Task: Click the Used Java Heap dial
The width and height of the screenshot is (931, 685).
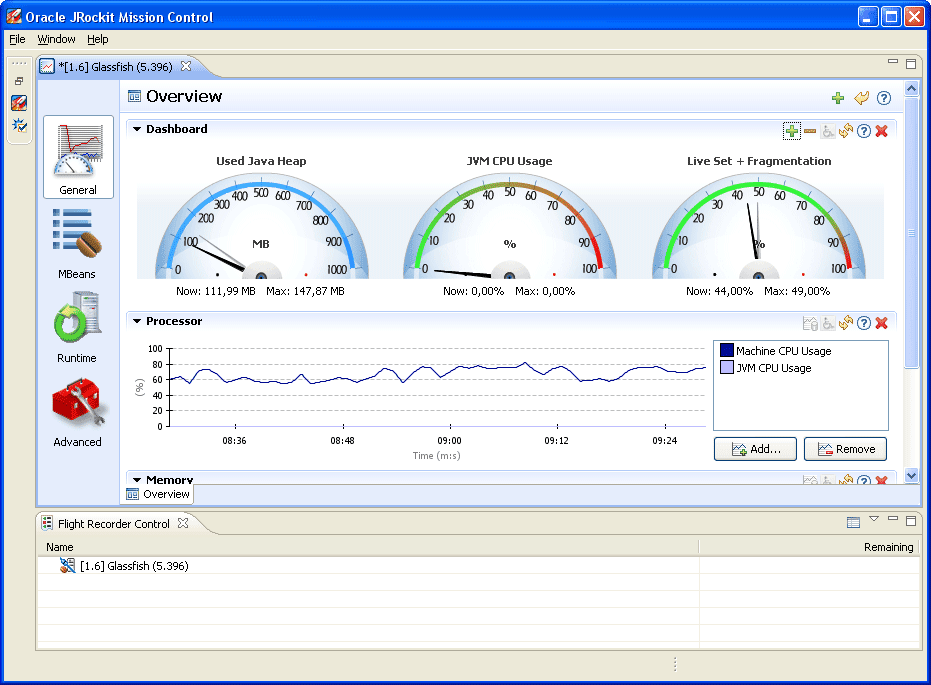Action: coord(261,226)
